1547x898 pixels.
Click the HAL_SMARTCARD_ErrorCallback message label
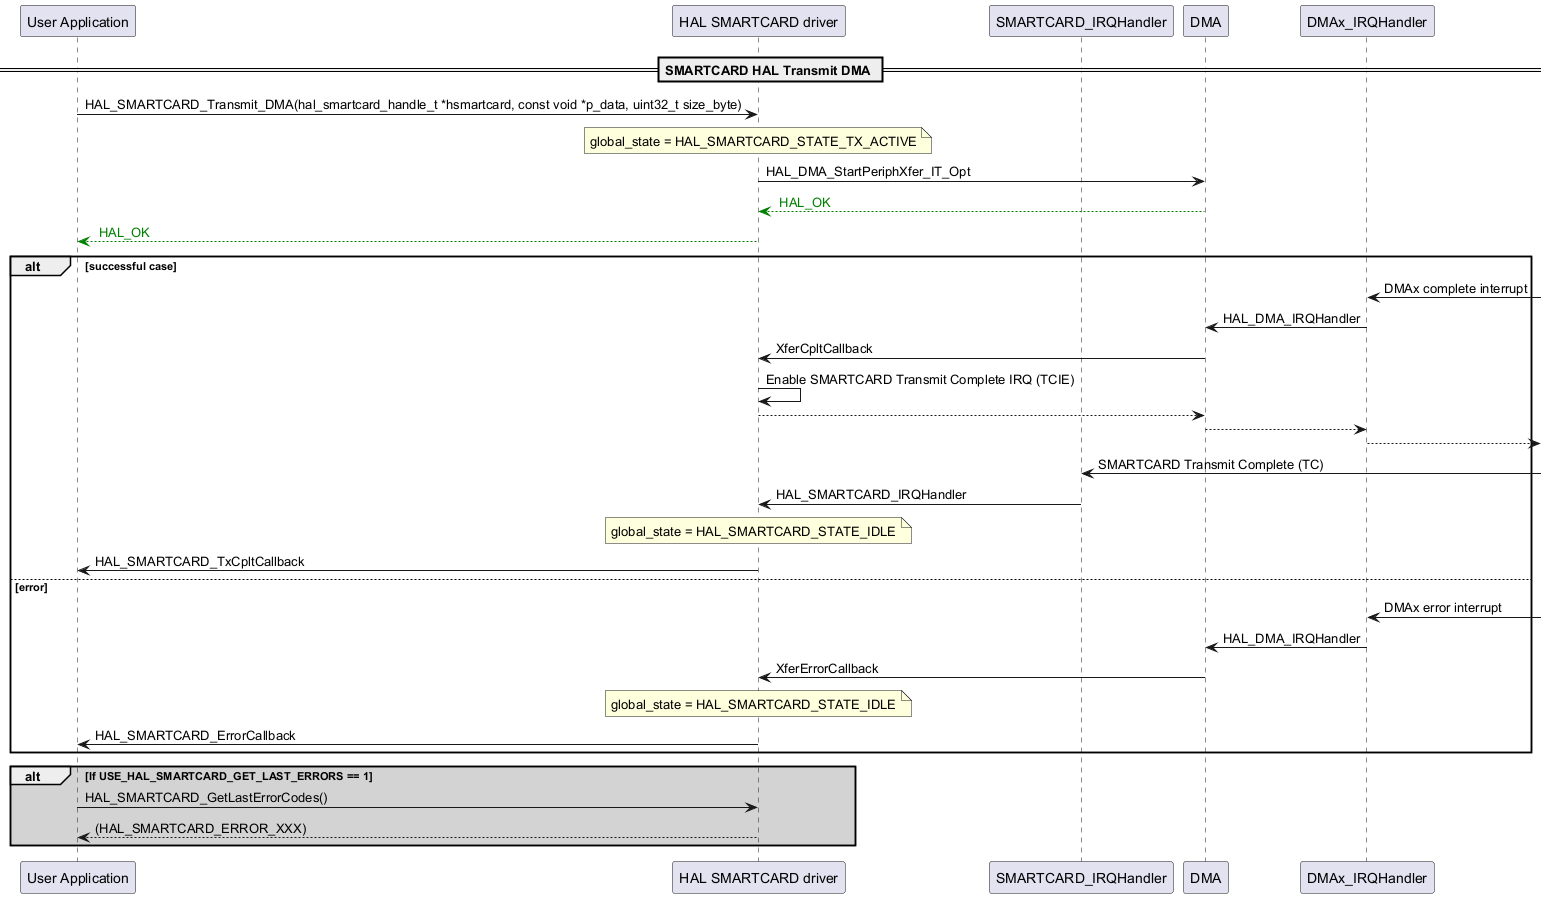tap(195, 736)
